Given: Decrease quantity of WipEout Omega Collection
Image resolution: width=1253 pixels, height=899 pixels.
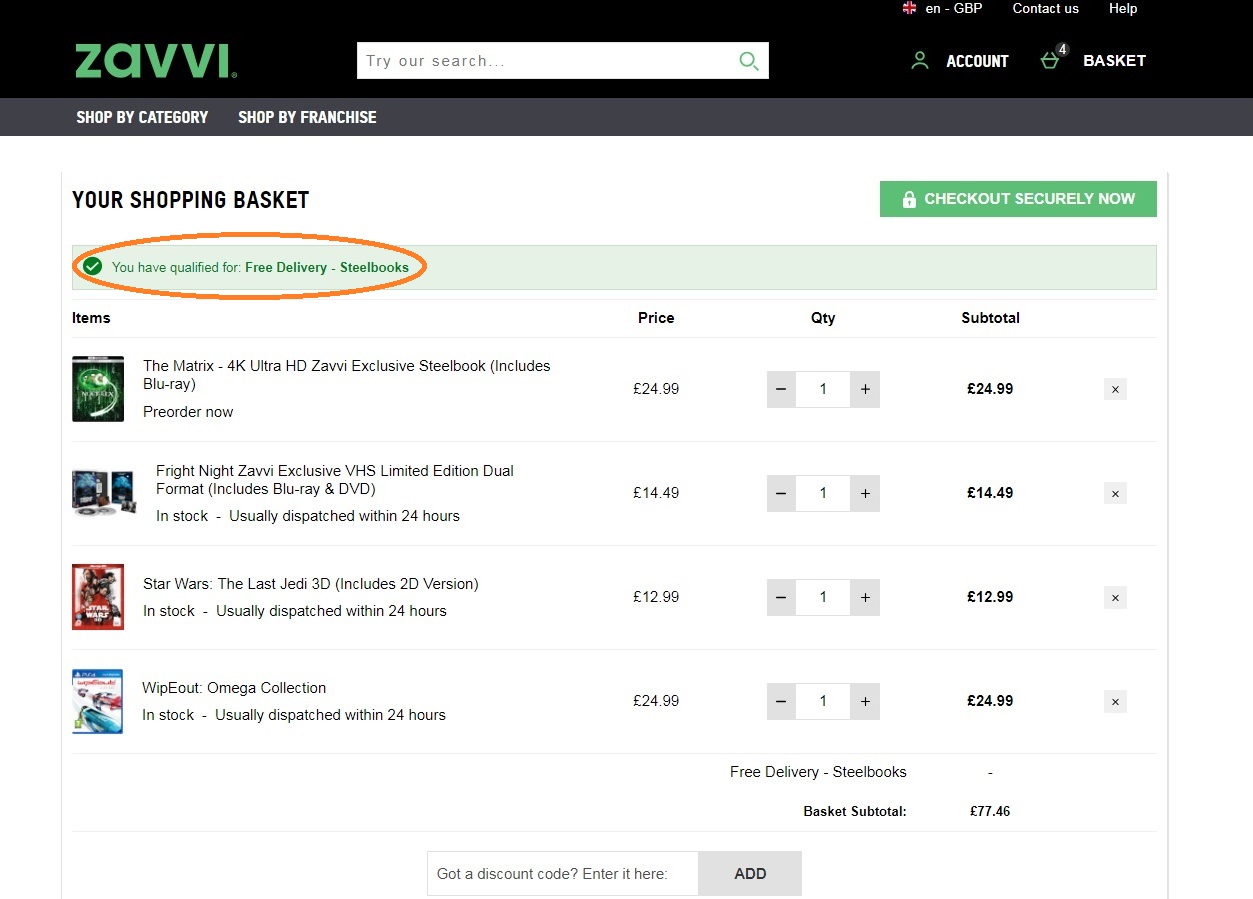Looking at the screenshot, I should point(781,701).
